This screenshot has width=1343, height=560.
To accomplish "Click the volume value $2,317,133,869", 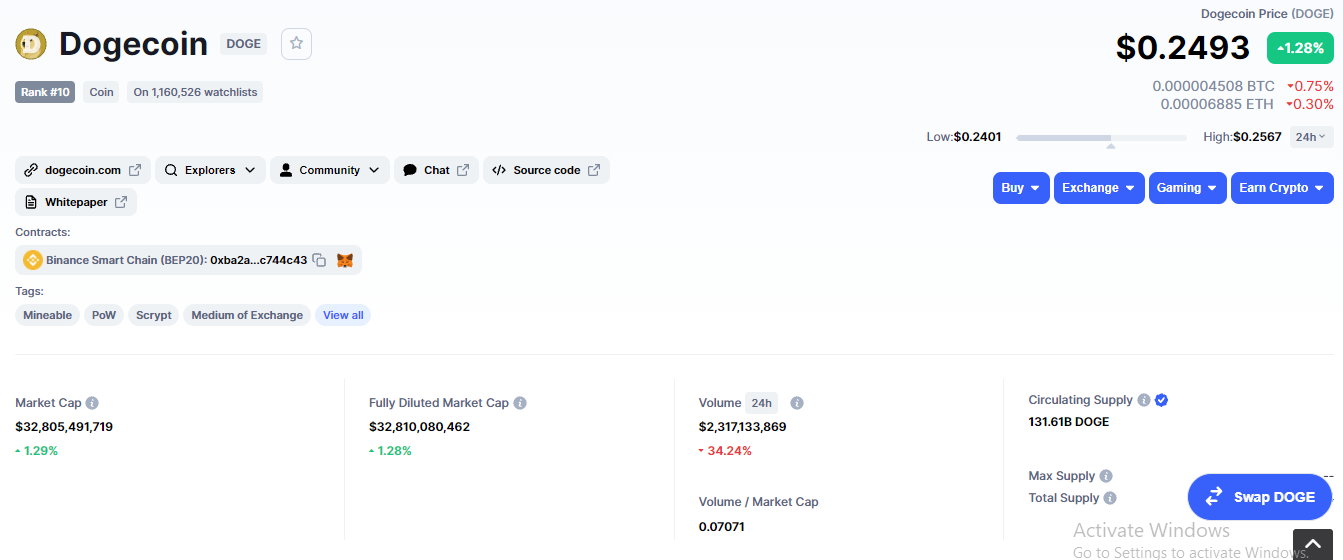I will click(x=742, y=427).
